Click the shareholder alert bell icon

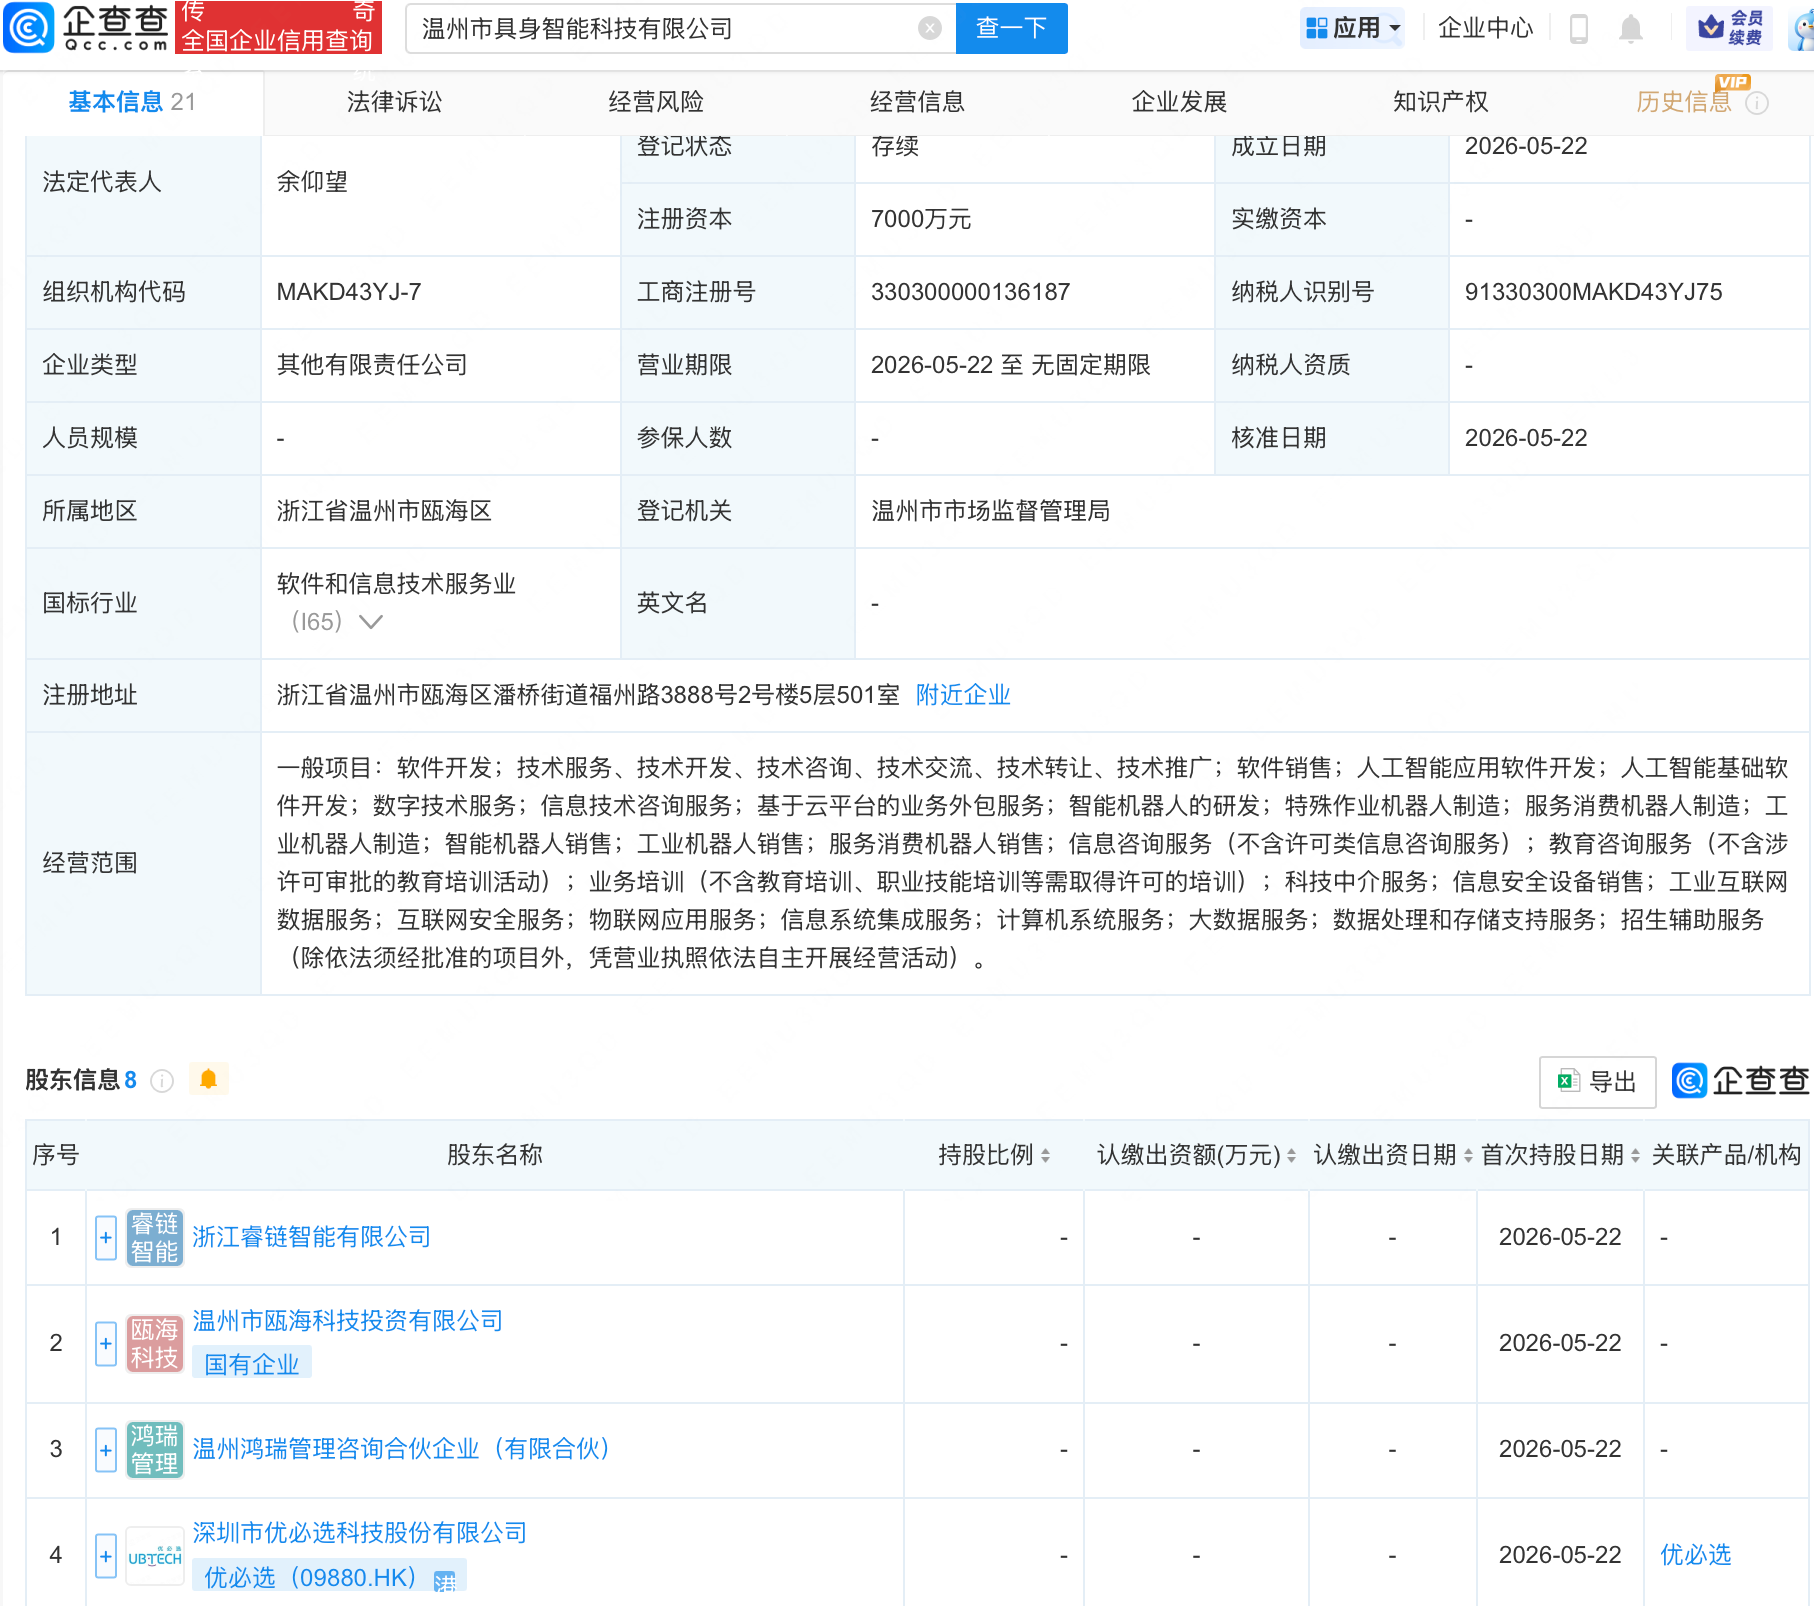208,1079
